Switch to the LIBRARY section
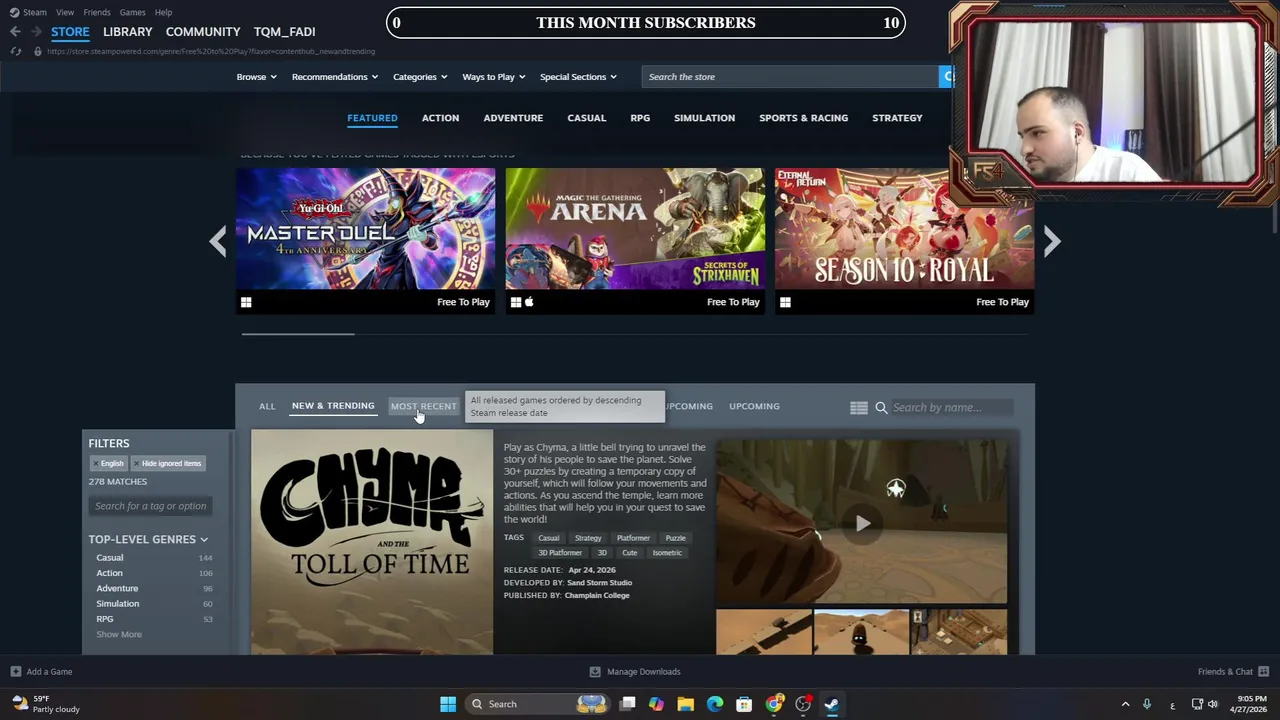The width and height of the screenshot is (1280, 720). [128, 32]
